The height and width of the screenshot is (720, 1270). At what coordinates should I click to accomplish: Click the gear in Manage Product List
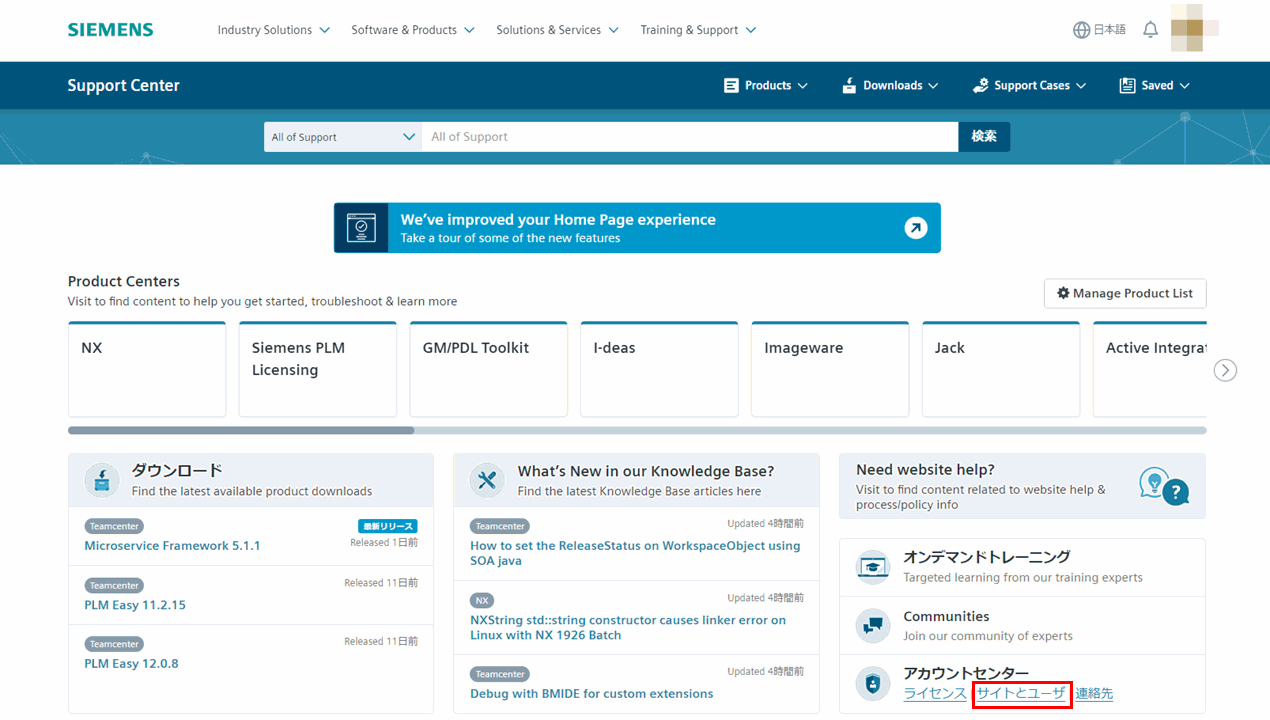[x=1063, y=293]
